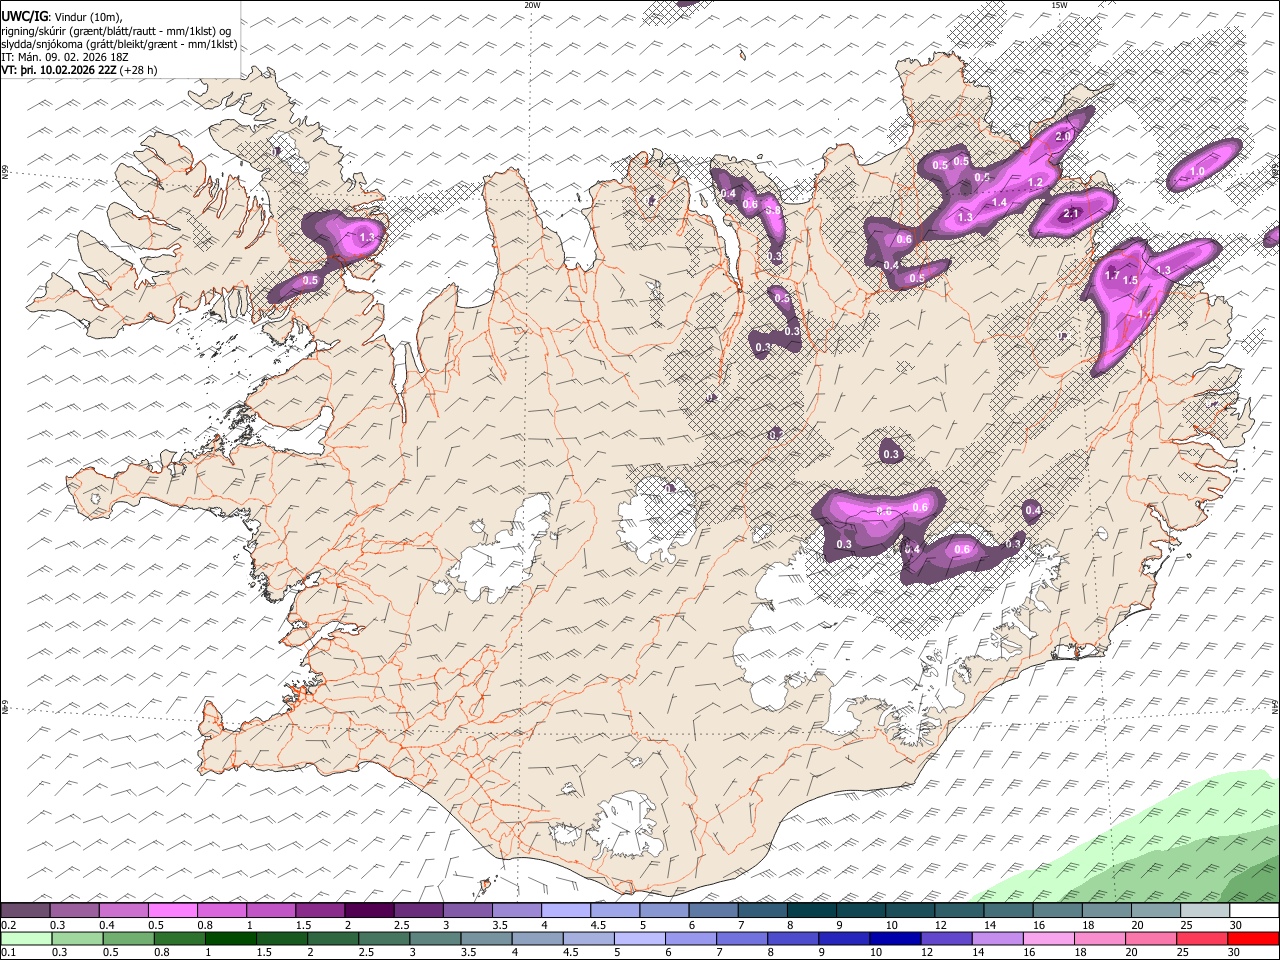1280x960 pixels.
Task: Click the light pink swatch labeled 16
Action: tap(1050, 938)
